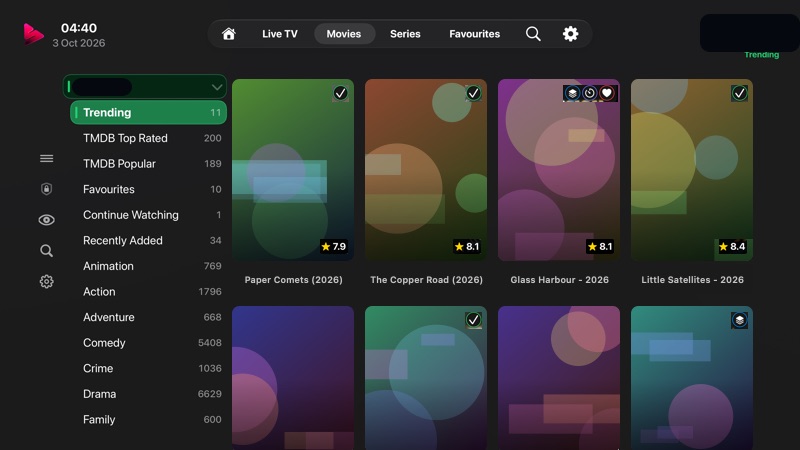Click the 8.4 star rating badge

point(732,247)
